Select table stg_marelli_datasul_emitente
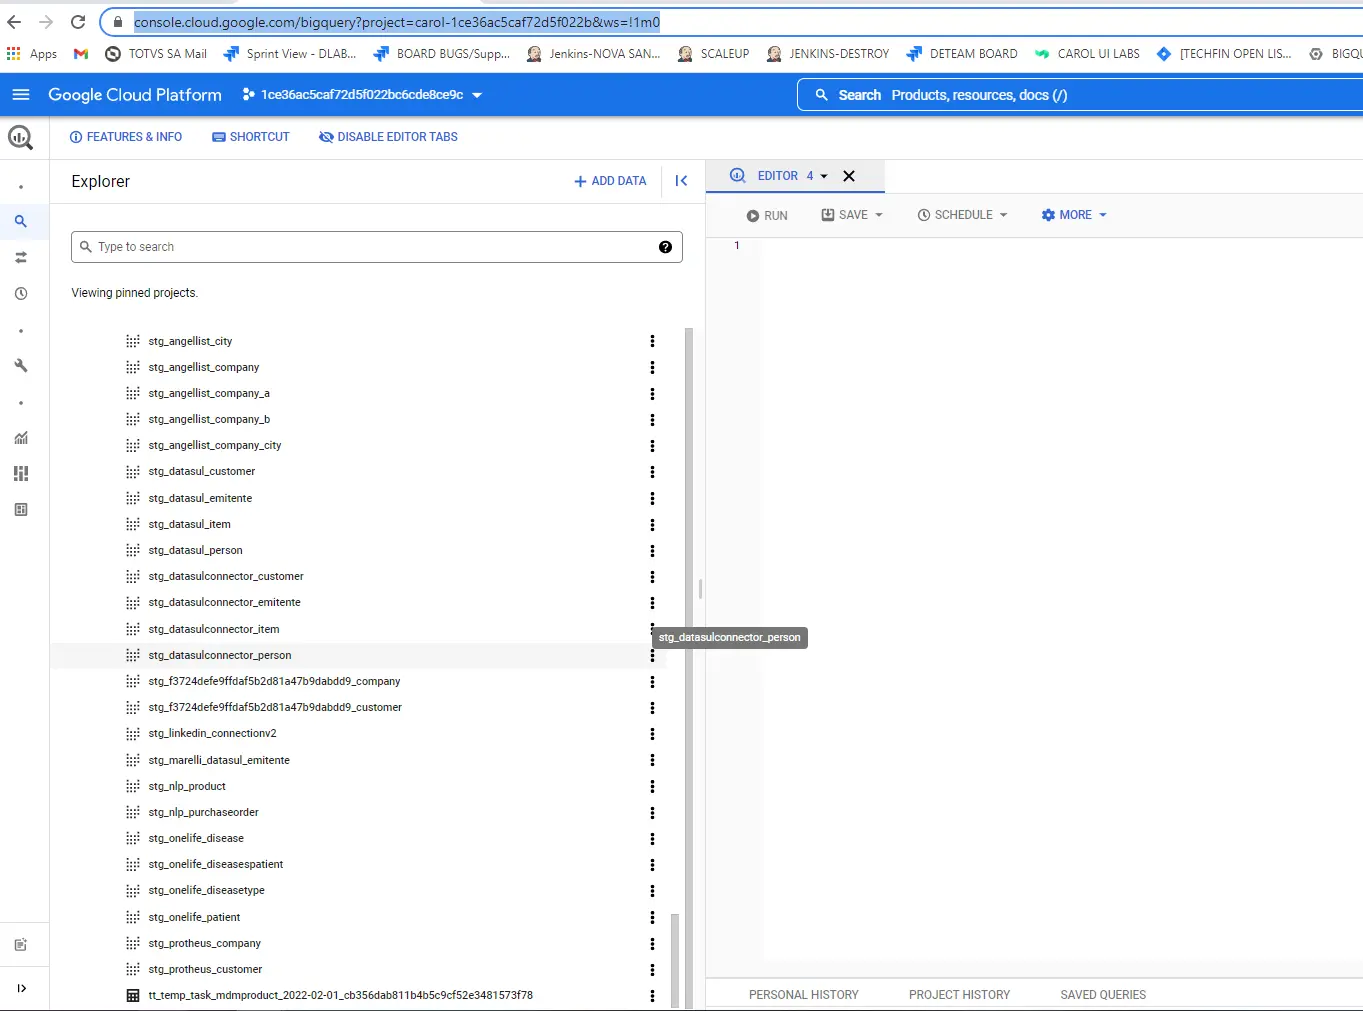This screenshot has height=1011, width=1363. click(x=219, y=761)
